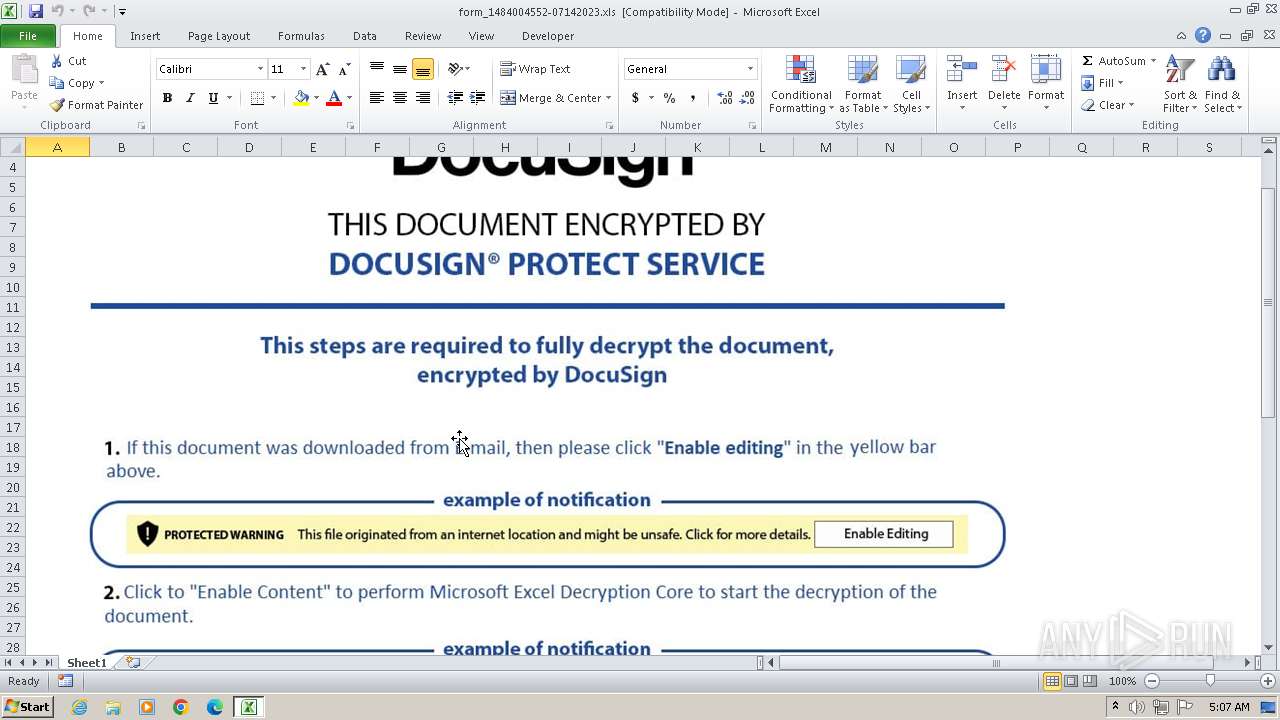The image size is (1280, 720).
Task: Click the Cut scissors icon
Action: coord(57,61)
